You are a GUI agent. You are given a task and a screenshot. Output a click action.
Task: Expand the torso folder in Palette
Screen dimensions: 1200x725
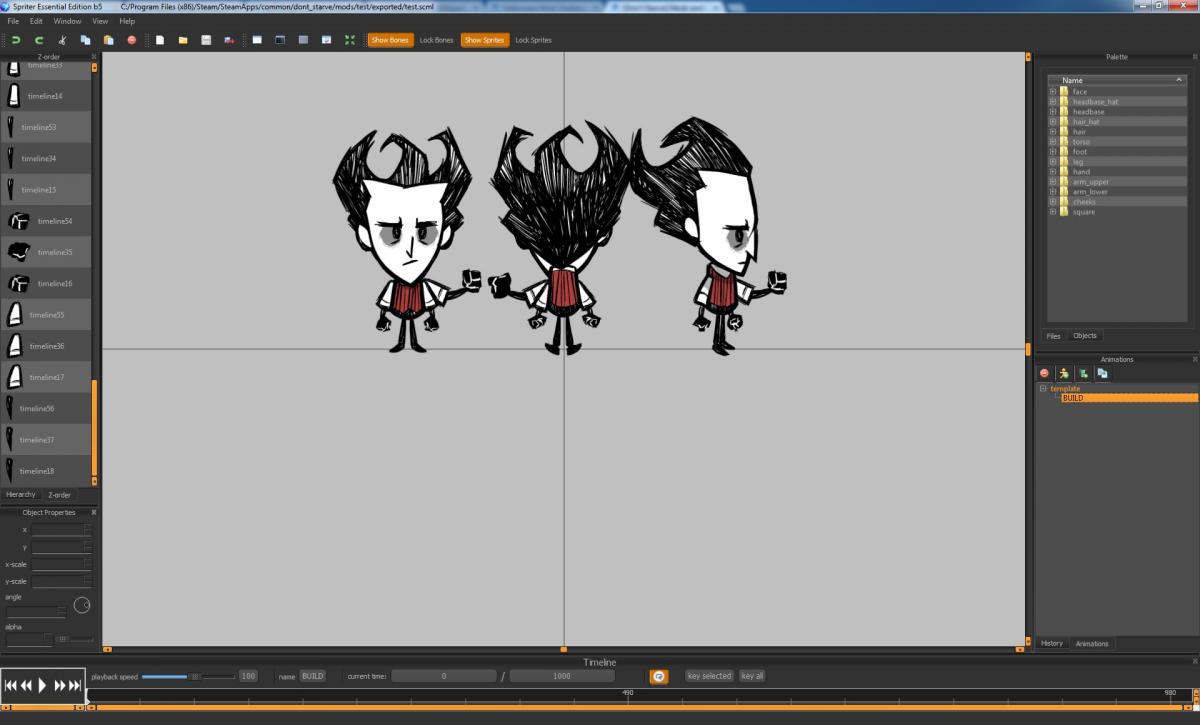1053,142
